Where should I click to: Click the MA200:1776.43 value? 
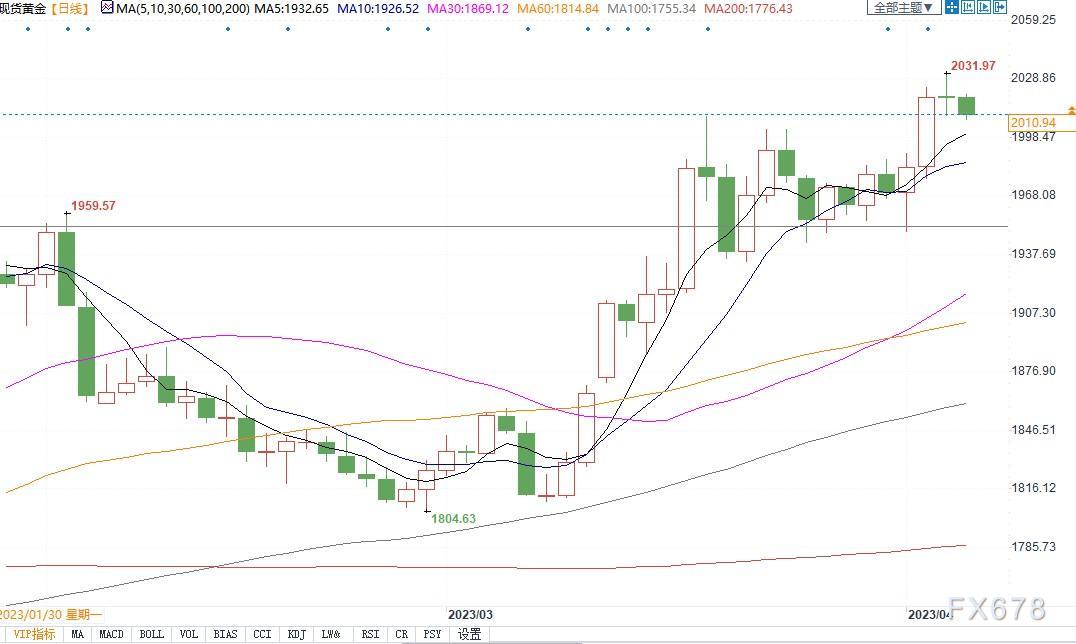(x=749, y=9)
